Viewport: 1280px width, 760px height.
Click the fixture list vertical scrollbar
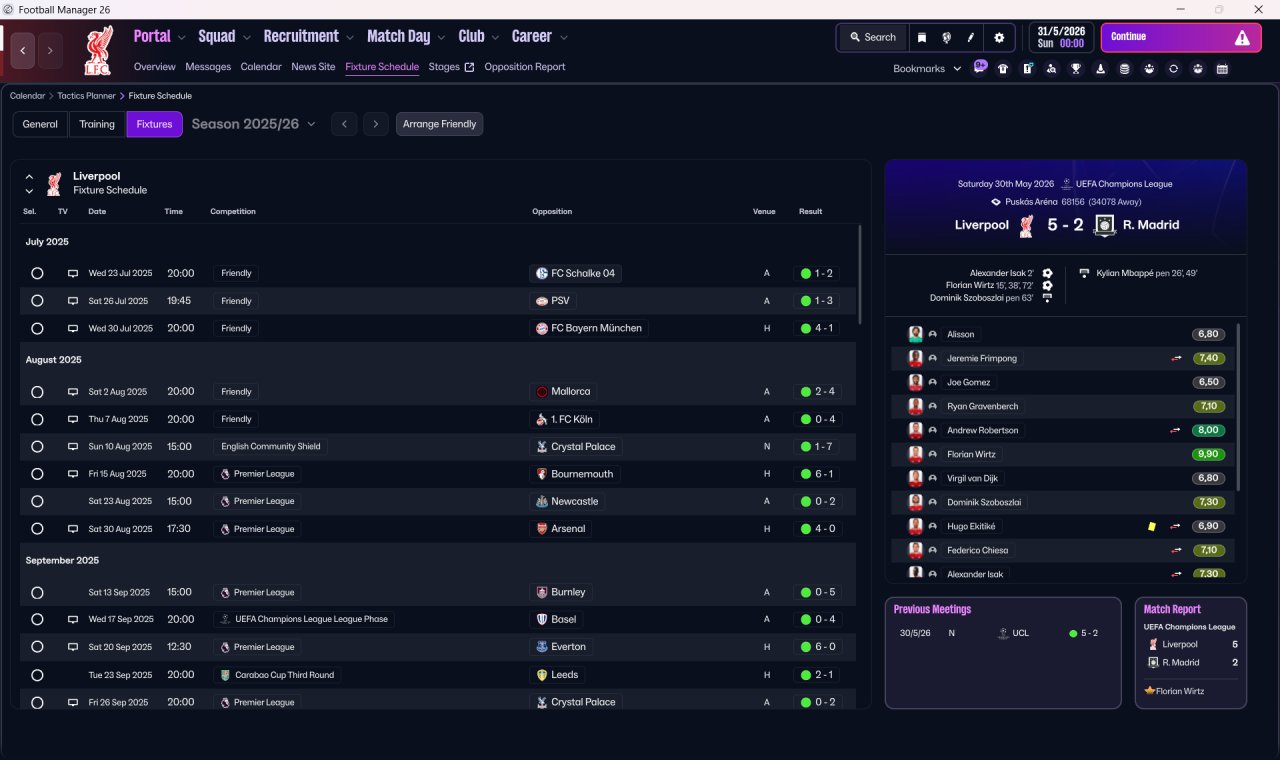click(x=859, y=274)
